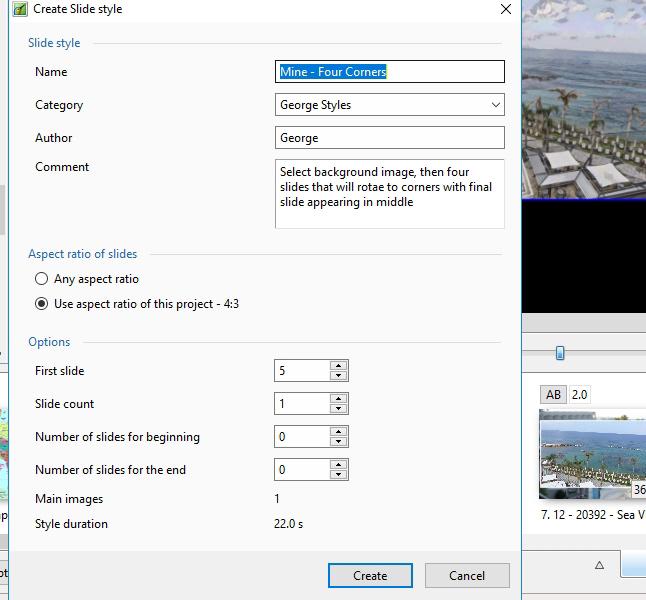The width and height of the screenshot is (646, 600).
Task: Click the Number of slides for the end field
Action: [x=302, y=469]
